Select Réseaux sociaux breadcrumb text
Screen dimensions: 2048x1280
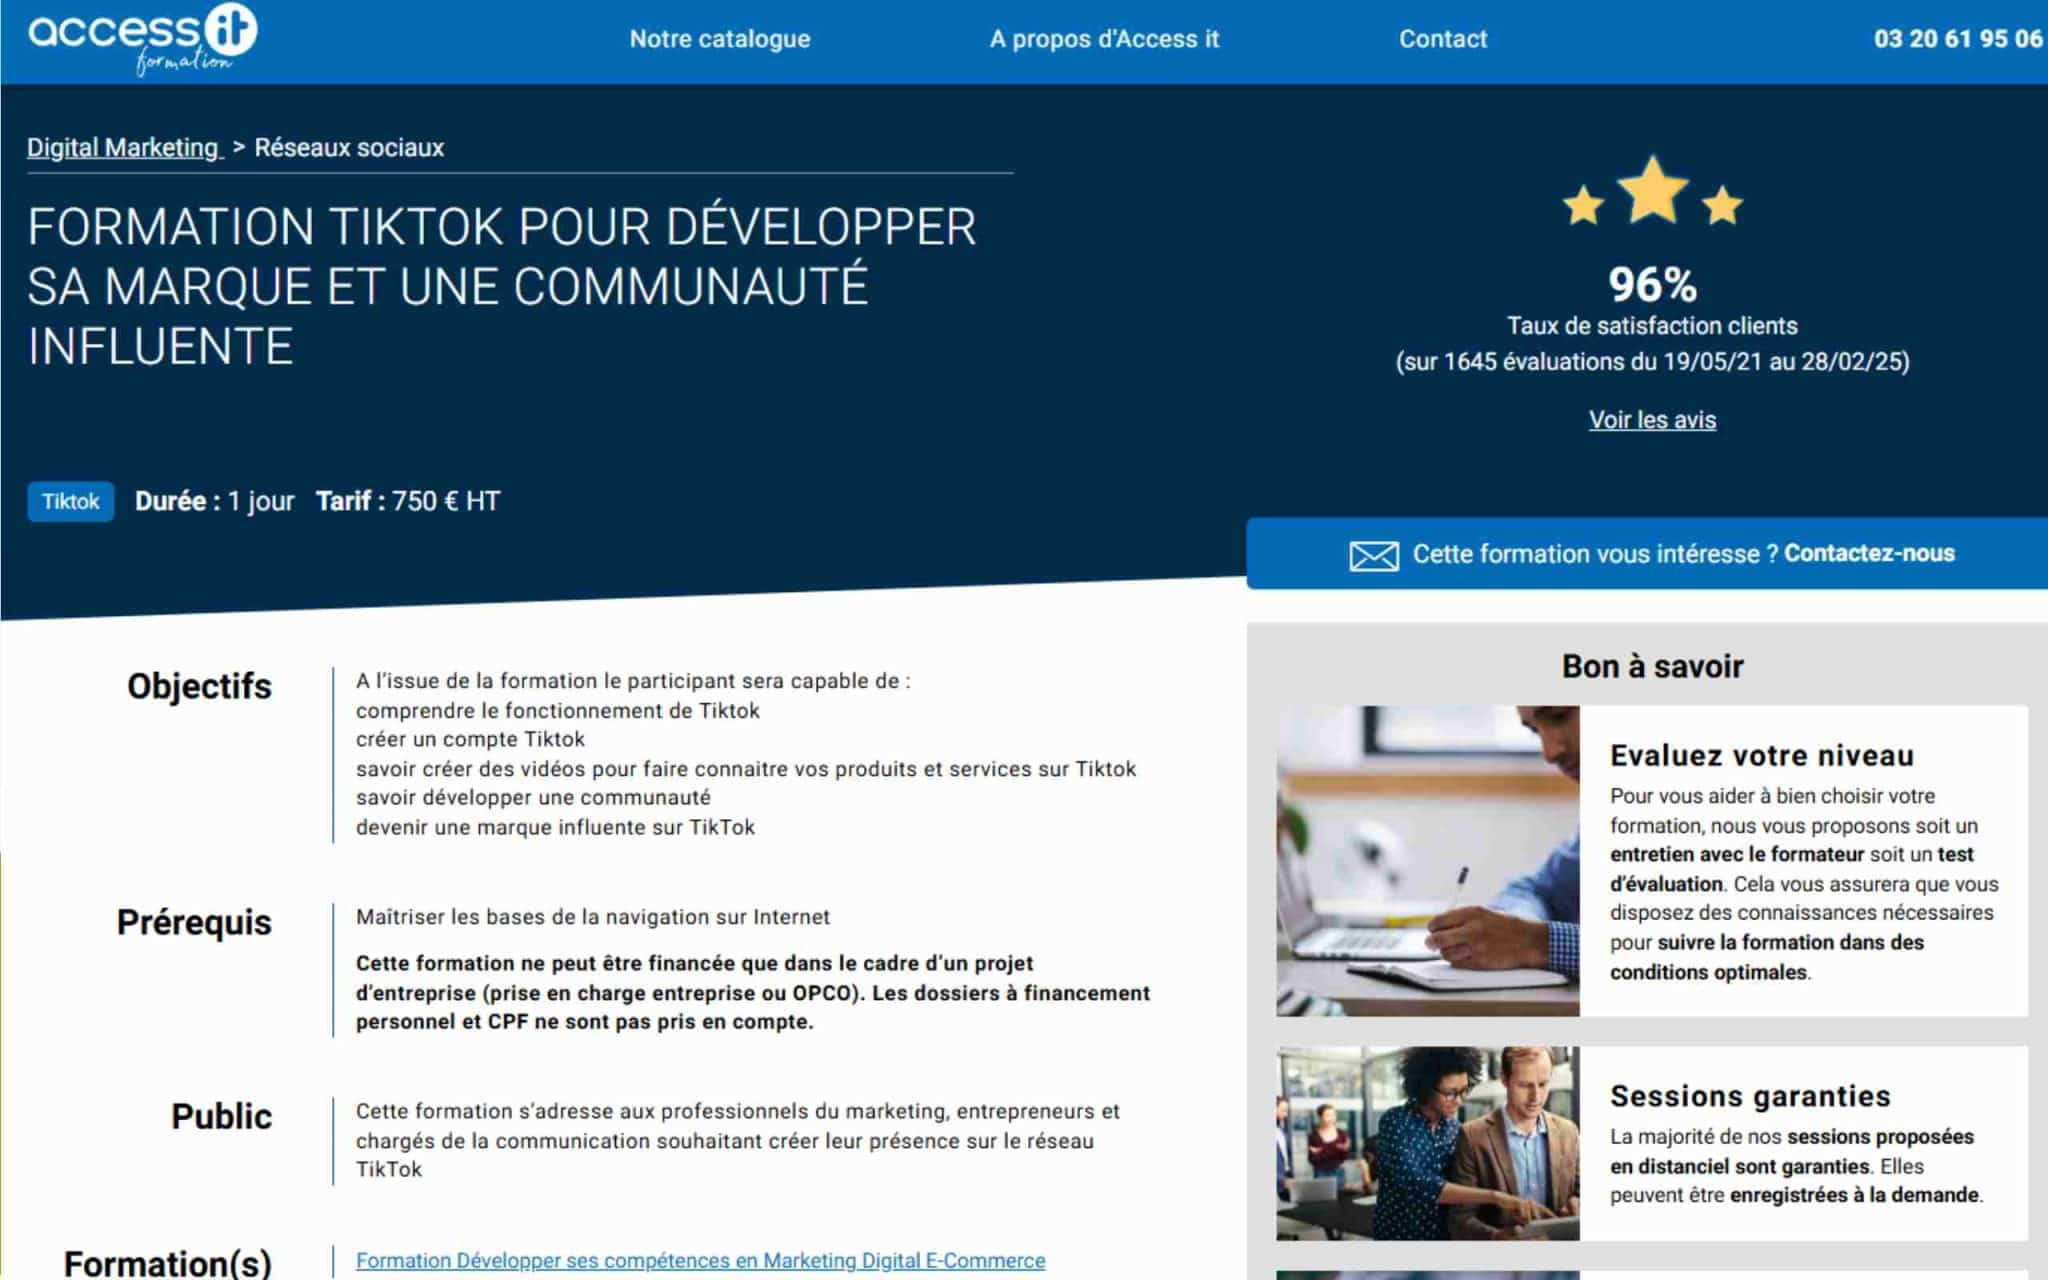pyautogui.click(x=349, y=148)
